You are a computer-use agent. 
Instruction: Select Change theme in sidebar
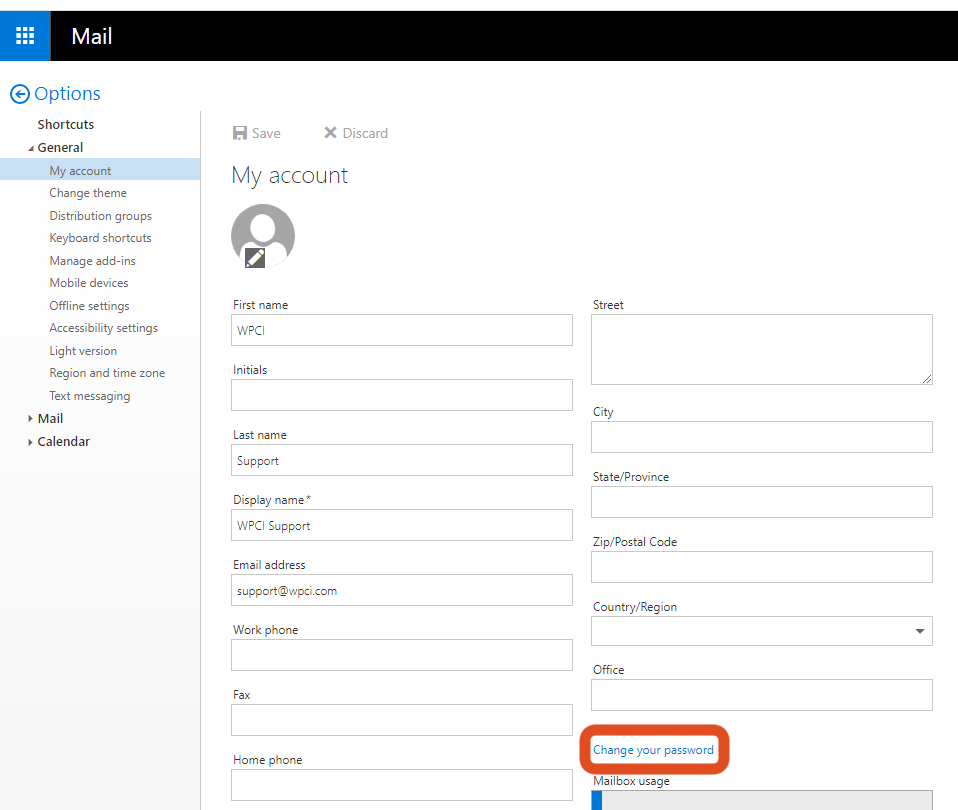coord(88,193)
